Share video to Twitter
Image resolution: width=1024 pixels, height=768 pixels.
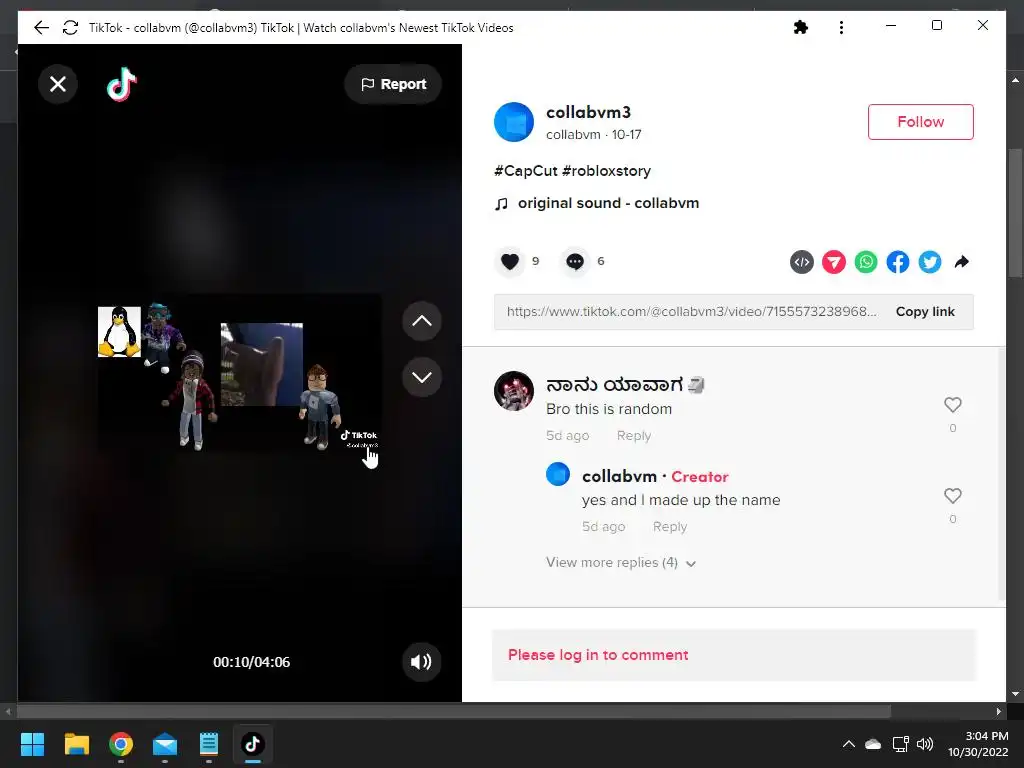tap(930, 262)
